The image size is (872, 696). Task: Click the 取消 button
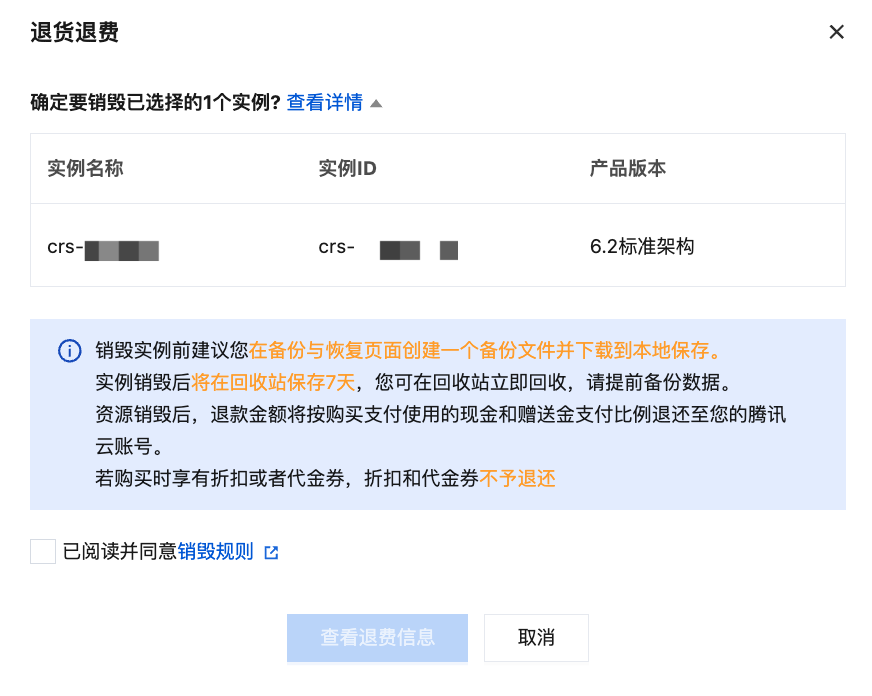536,638
